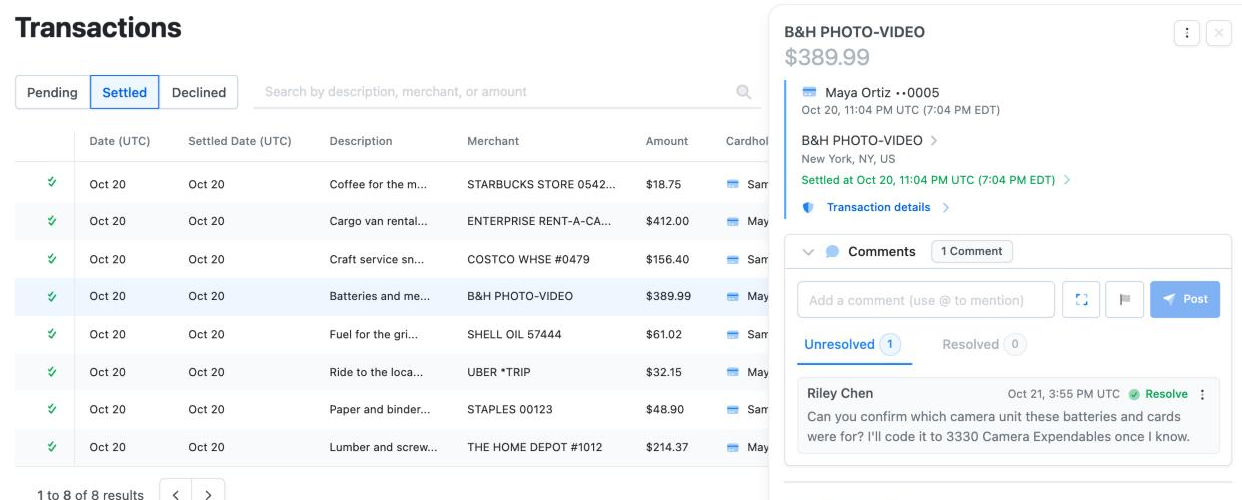
Task: Sort by the Description column header
Action: coord(361,141)
